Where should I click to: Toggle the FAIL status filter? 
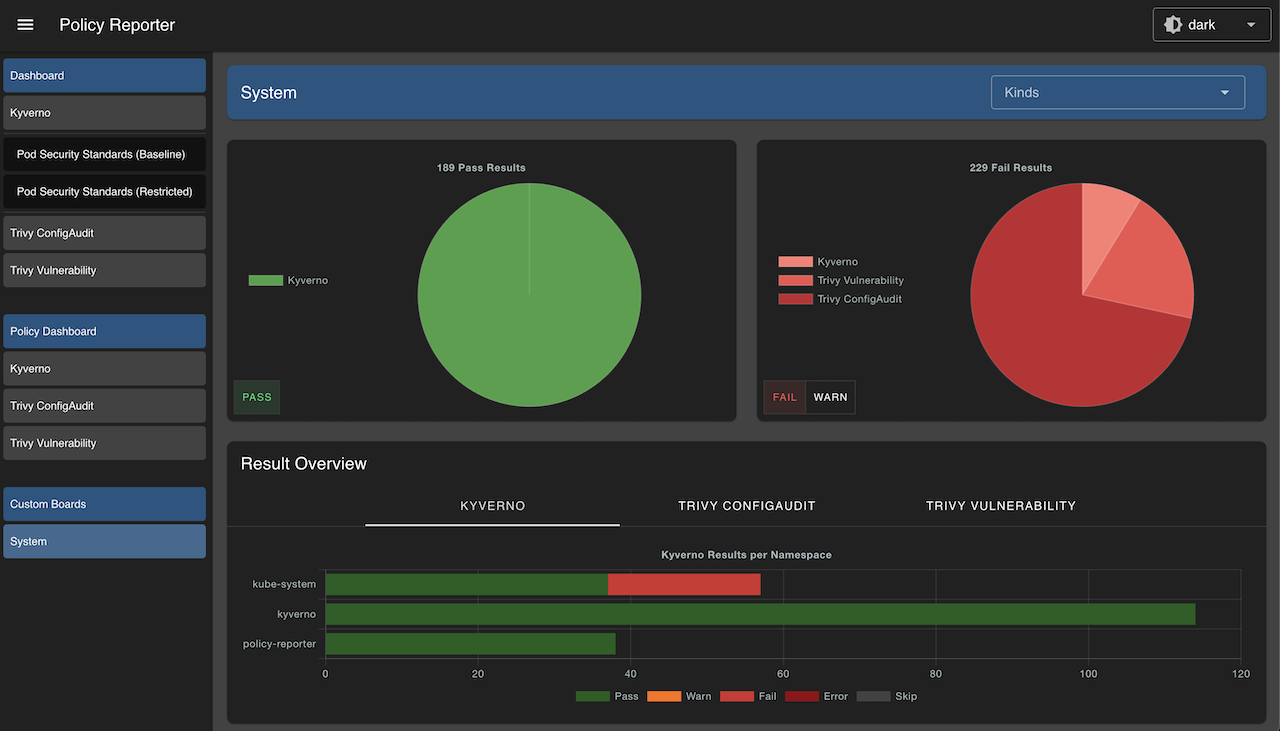click(x=785, y=397)
